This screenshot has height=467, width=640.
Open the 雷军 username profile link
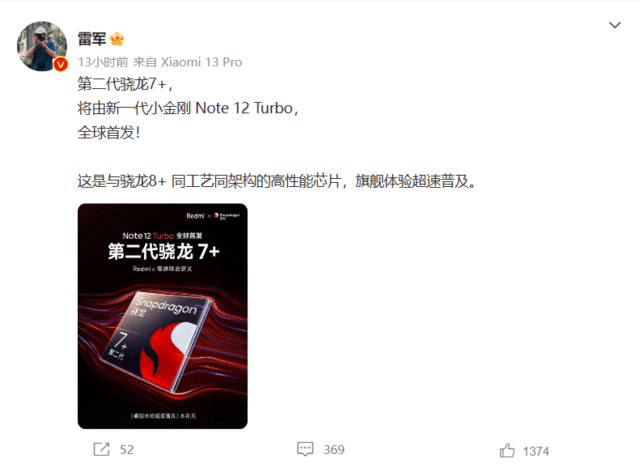pyautogui.click(x=92, y=39)
